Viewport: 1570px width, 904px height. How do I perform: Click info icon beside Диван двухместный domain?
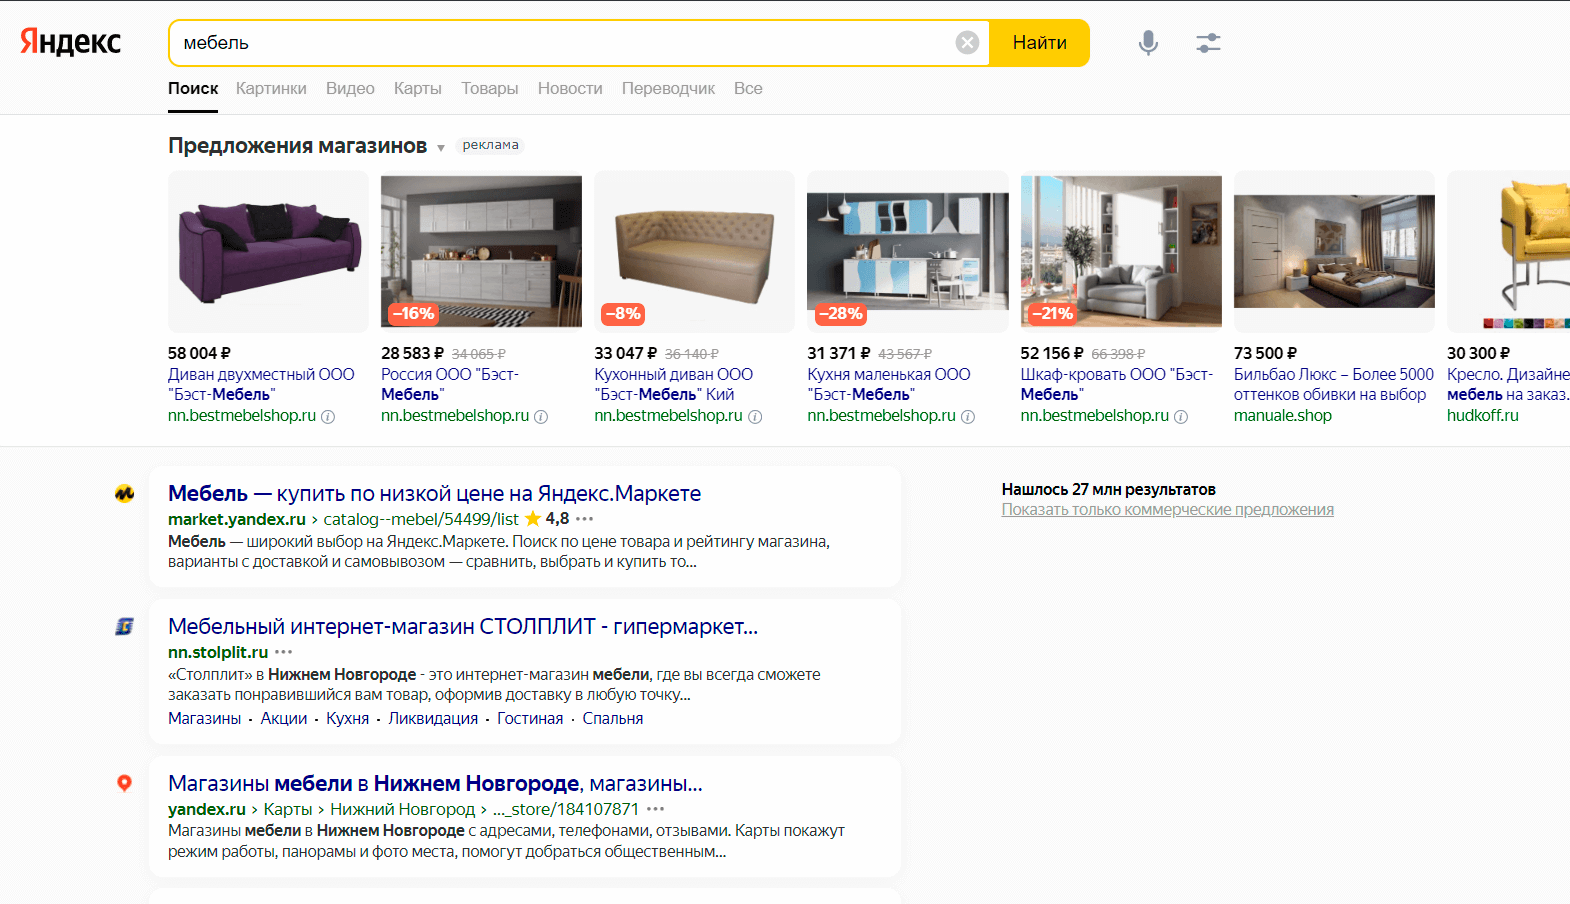click(328, 417)
